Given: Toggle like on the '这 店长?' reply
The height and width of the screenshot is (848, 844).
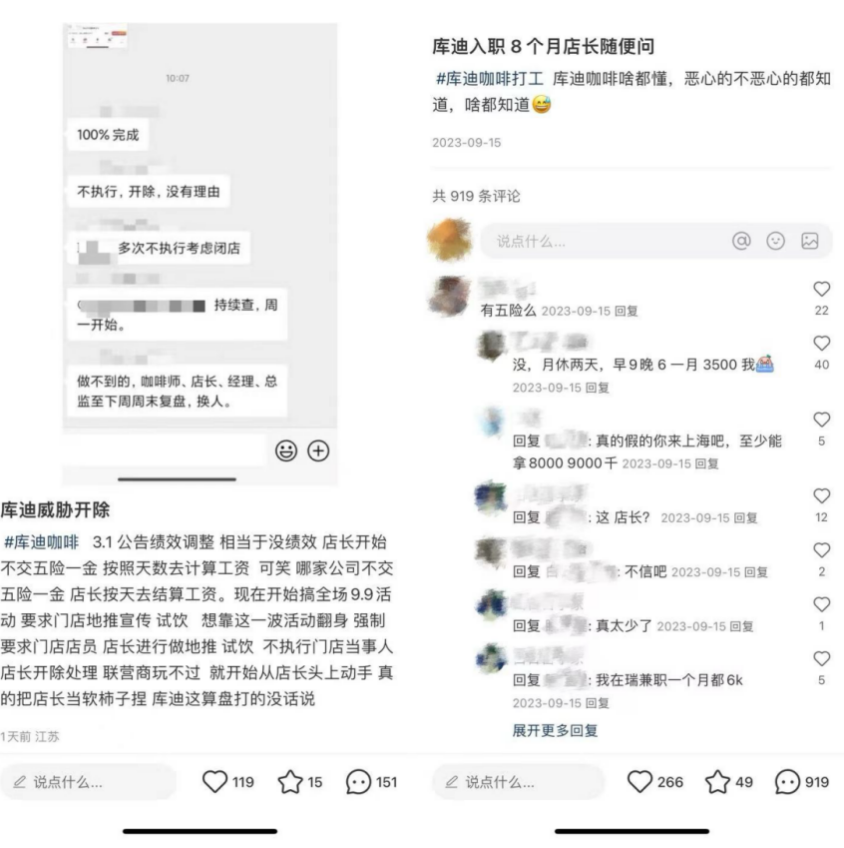Looking at the screenshot, I should 821,496.
